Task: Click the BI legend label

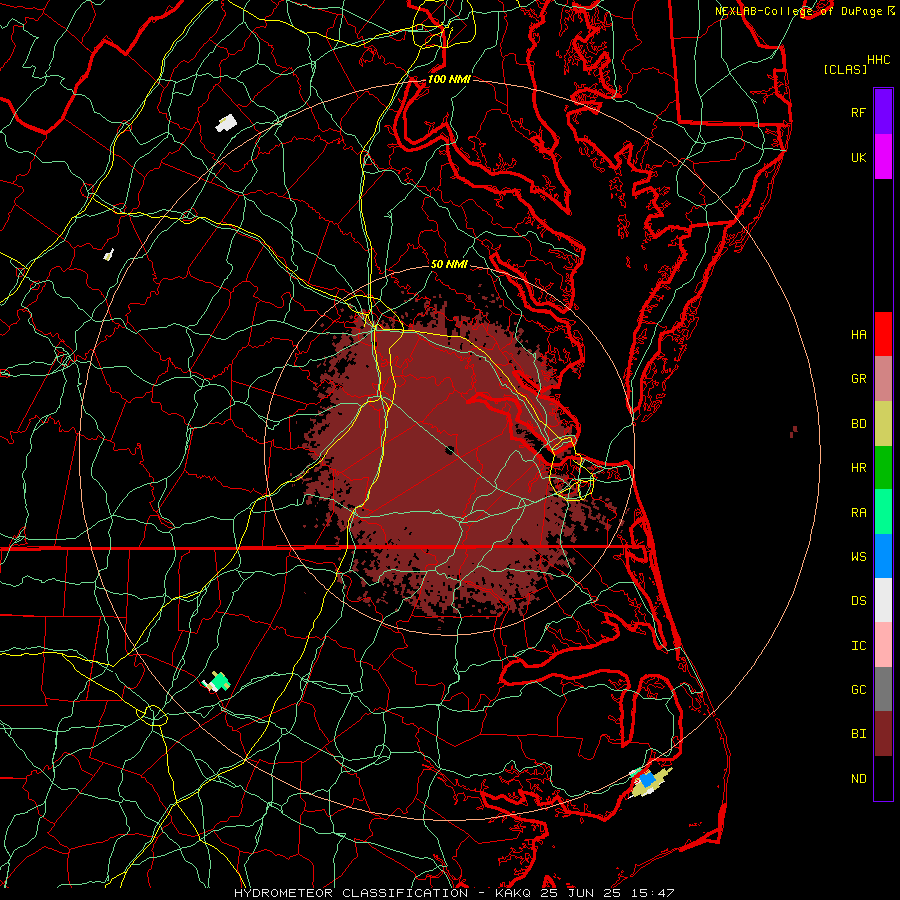Action: point(859,734)
